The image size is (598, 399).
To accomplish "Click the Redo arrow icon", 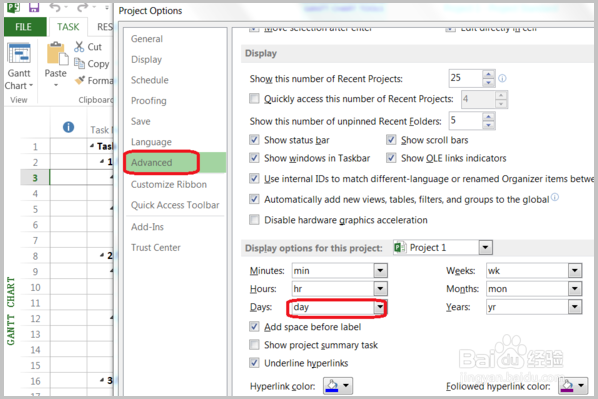I will (82, 7).
